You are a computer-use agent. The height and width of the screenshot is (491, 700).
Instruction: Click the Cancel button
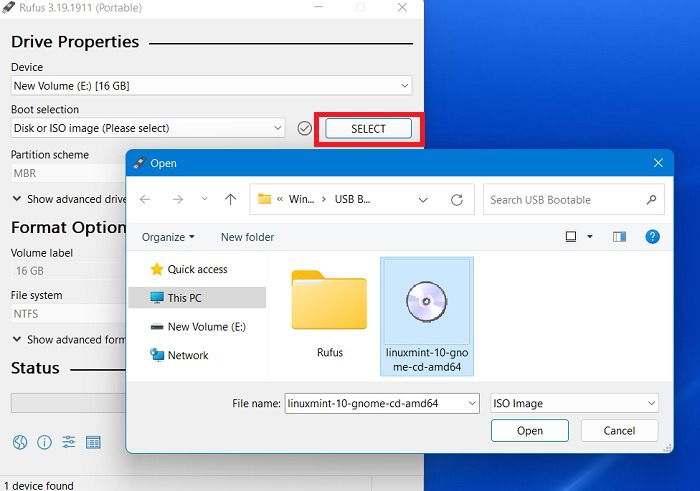coord(619,431)
